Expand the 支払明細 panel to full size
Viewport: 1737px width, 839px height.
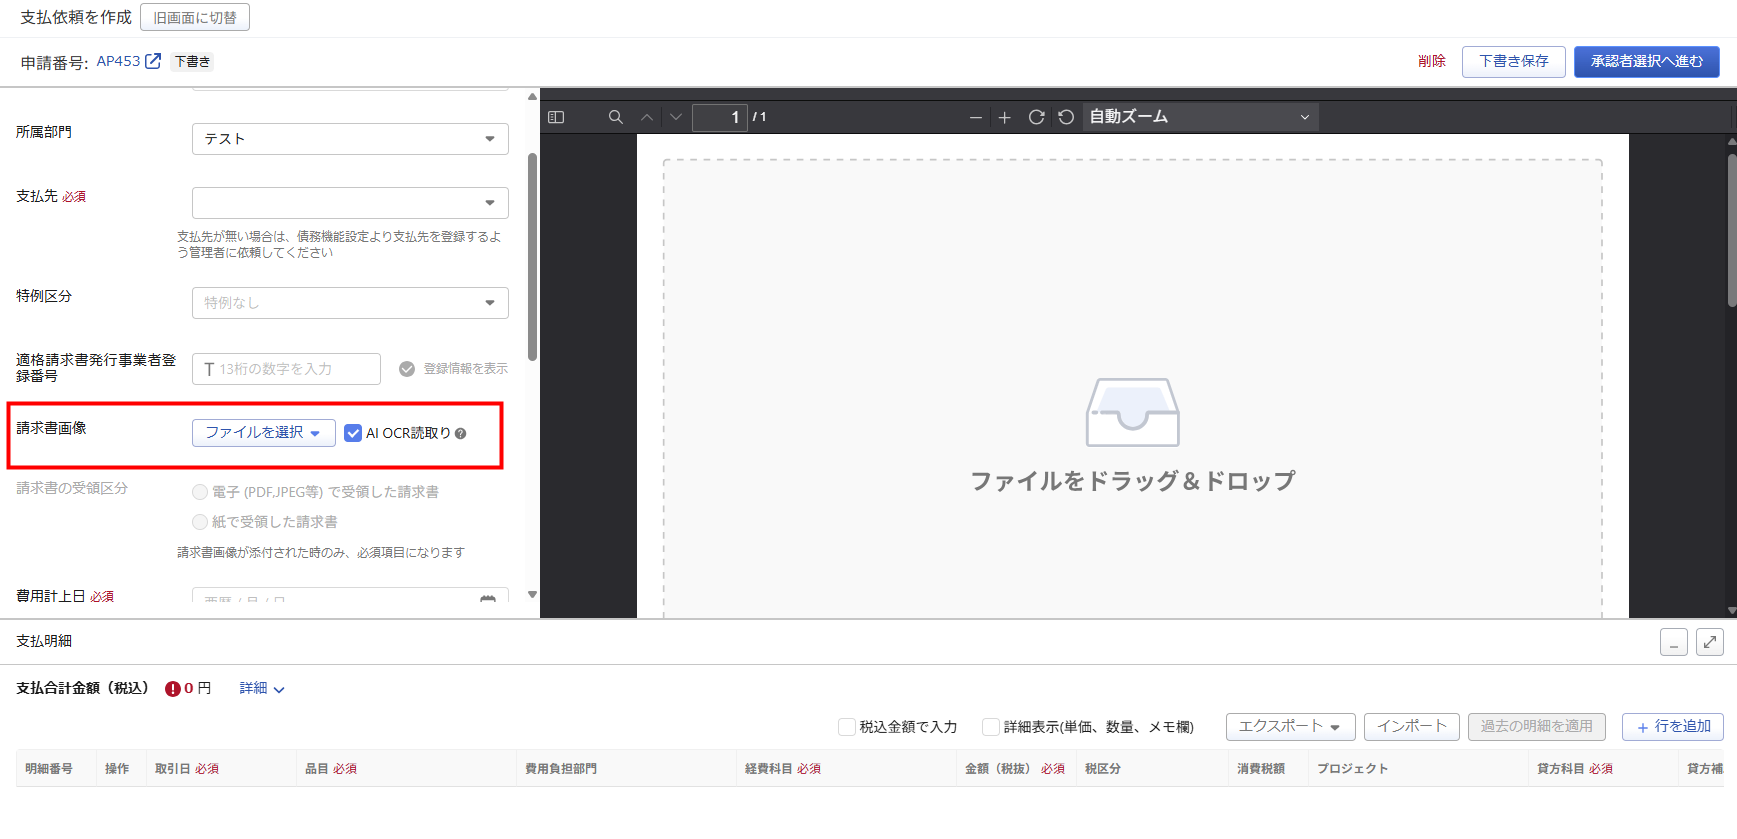click(1709, 642)
